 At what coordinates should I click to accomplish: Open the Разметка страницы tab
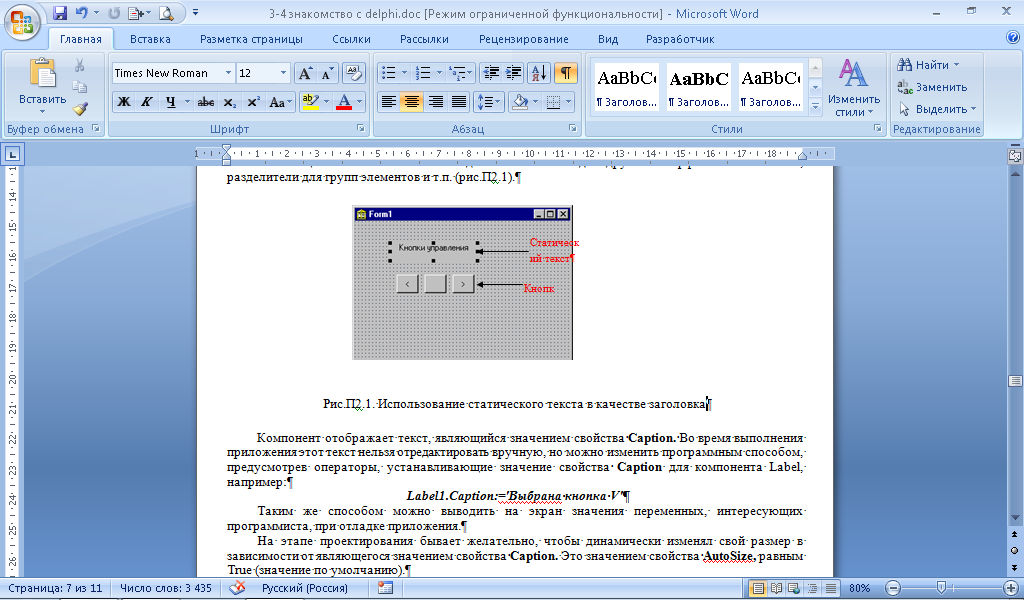[251, 39]
